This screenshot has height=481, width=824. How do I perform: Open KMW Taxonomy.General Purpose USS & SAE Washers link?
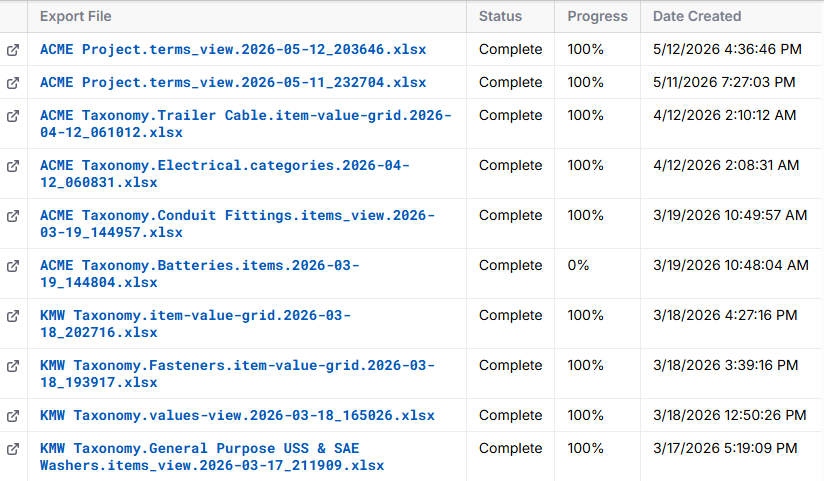pyautogui.click(x=212, y=456)
